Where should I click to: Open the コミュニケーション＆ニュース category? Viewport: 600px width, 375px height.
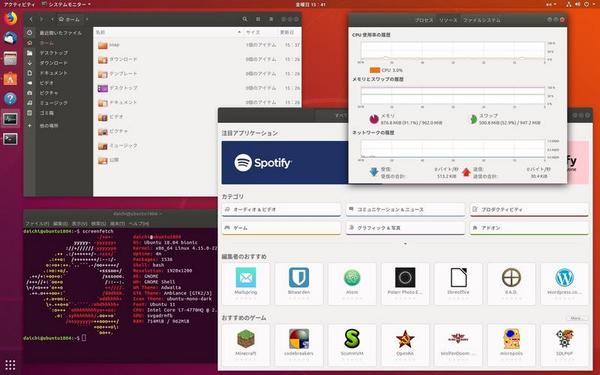coord(405,210)
